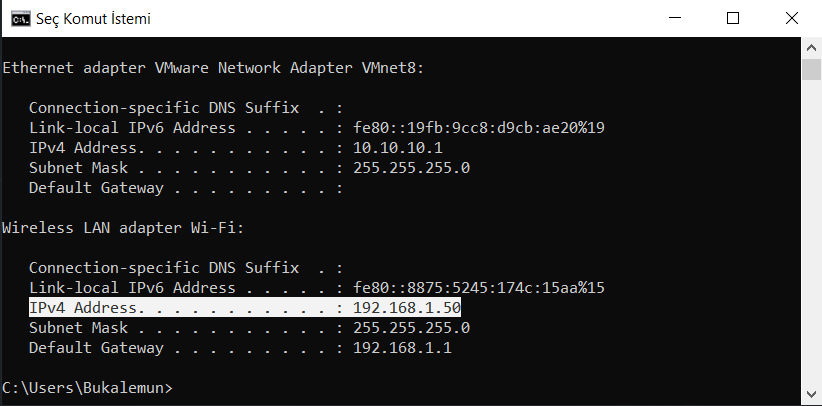Screen dimensions: 822x406
Task: Maximize the Komut İstemi window
Action: coord(733,18)
